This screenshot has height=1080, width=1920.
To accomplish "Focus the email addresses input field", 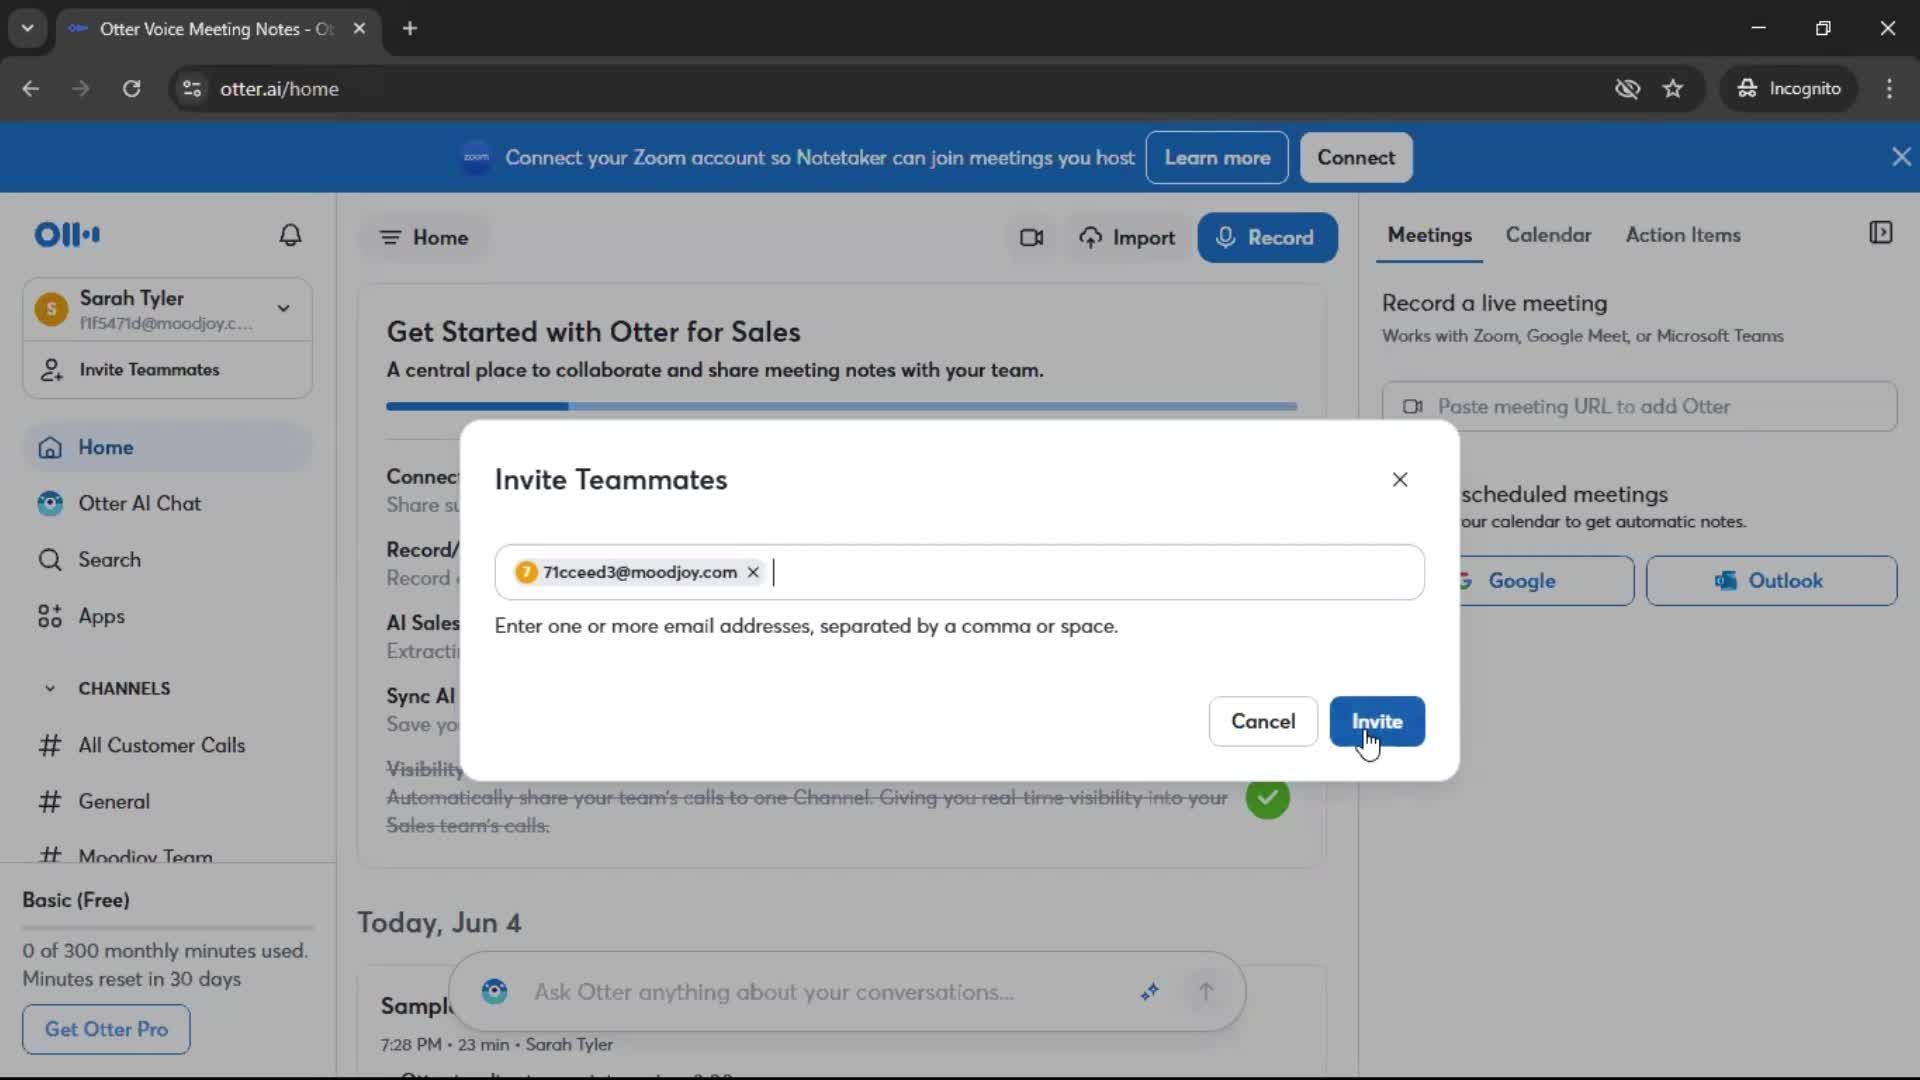I will [x=959, y=572].
